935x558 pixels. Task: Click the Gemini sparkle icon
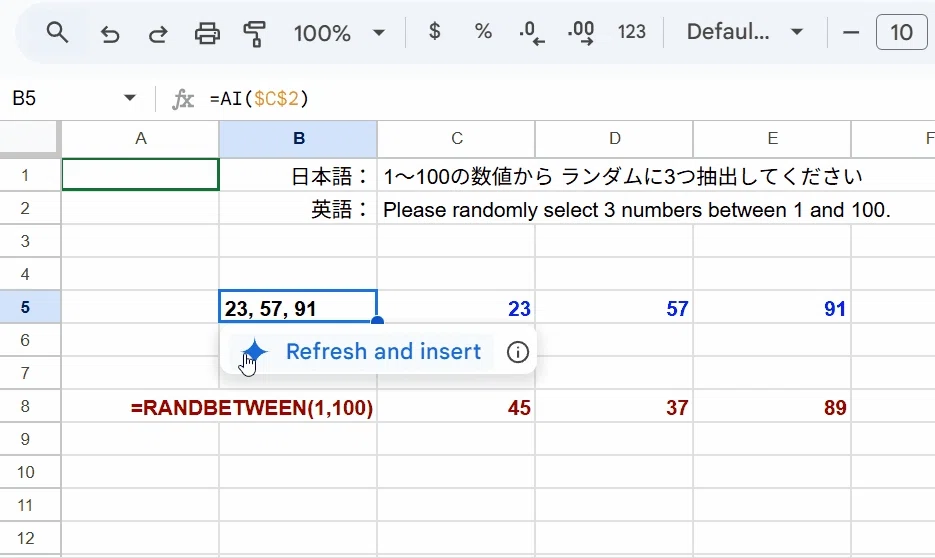(256, 351)
